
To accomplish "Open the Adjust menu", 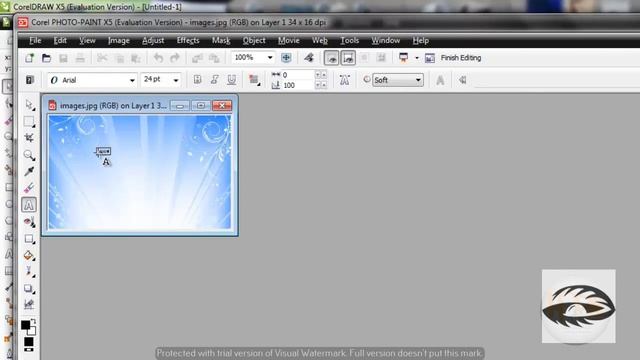I will click(153, 40).
